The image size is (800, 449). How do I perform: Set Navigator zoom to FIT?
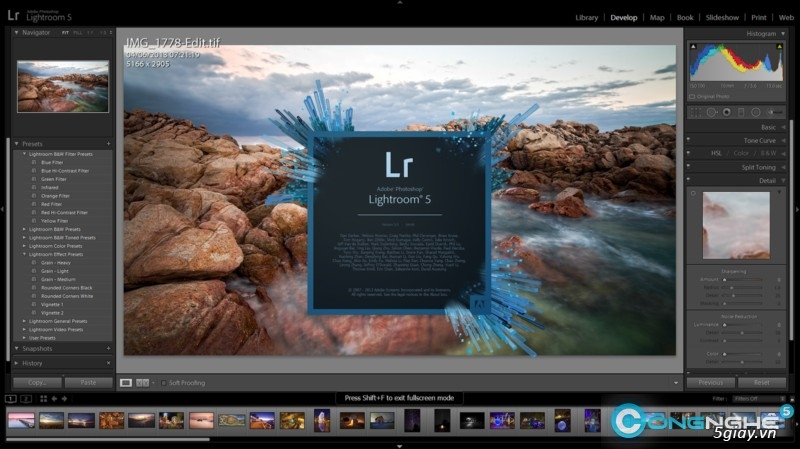pyautogui.click(x=65, y=33)
